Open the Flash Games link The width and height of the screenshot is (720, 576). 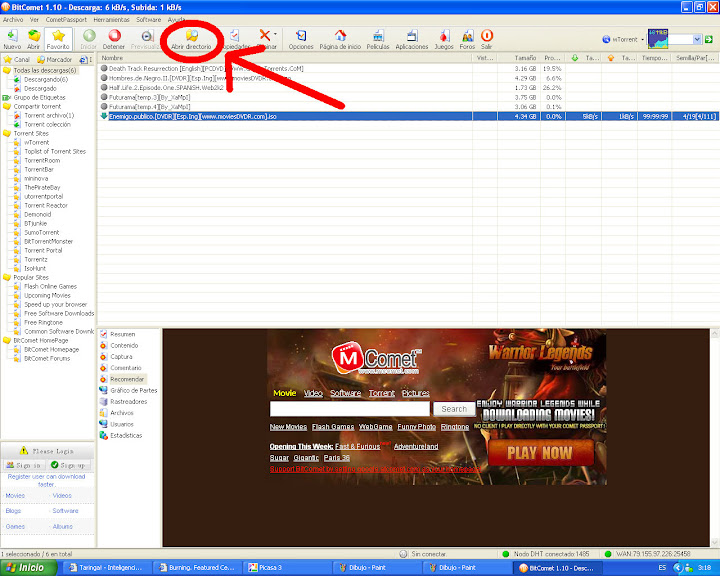click(333, 427)
